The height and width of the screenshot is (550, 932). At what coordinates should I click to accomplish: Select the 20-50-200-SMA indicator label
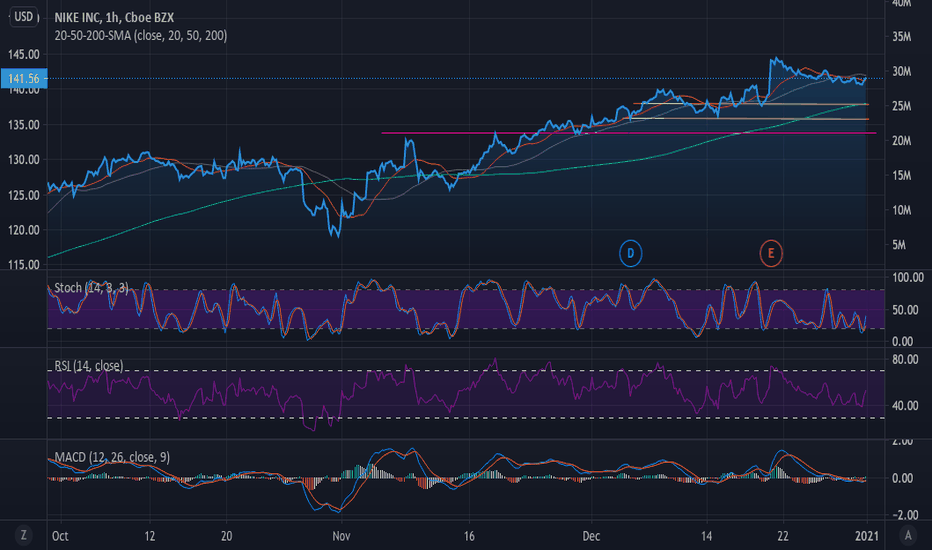tap(141, 36)
